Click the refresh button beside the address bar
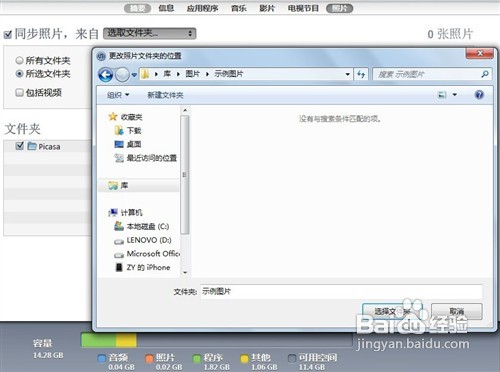This screenshot has height=372, width=500. (361, 74)
